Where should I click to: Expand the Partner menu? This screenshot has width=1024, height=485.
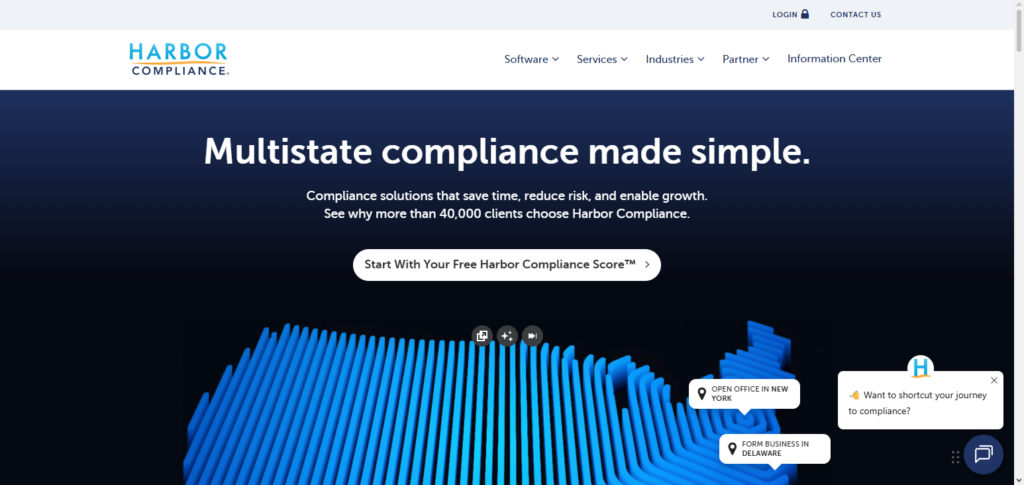(746, 59)
